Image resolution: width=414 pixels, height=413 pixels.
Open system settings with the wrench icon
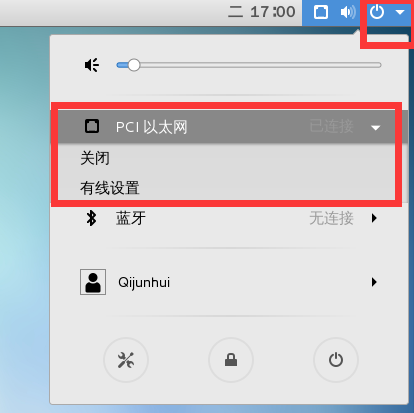point(126,360)
